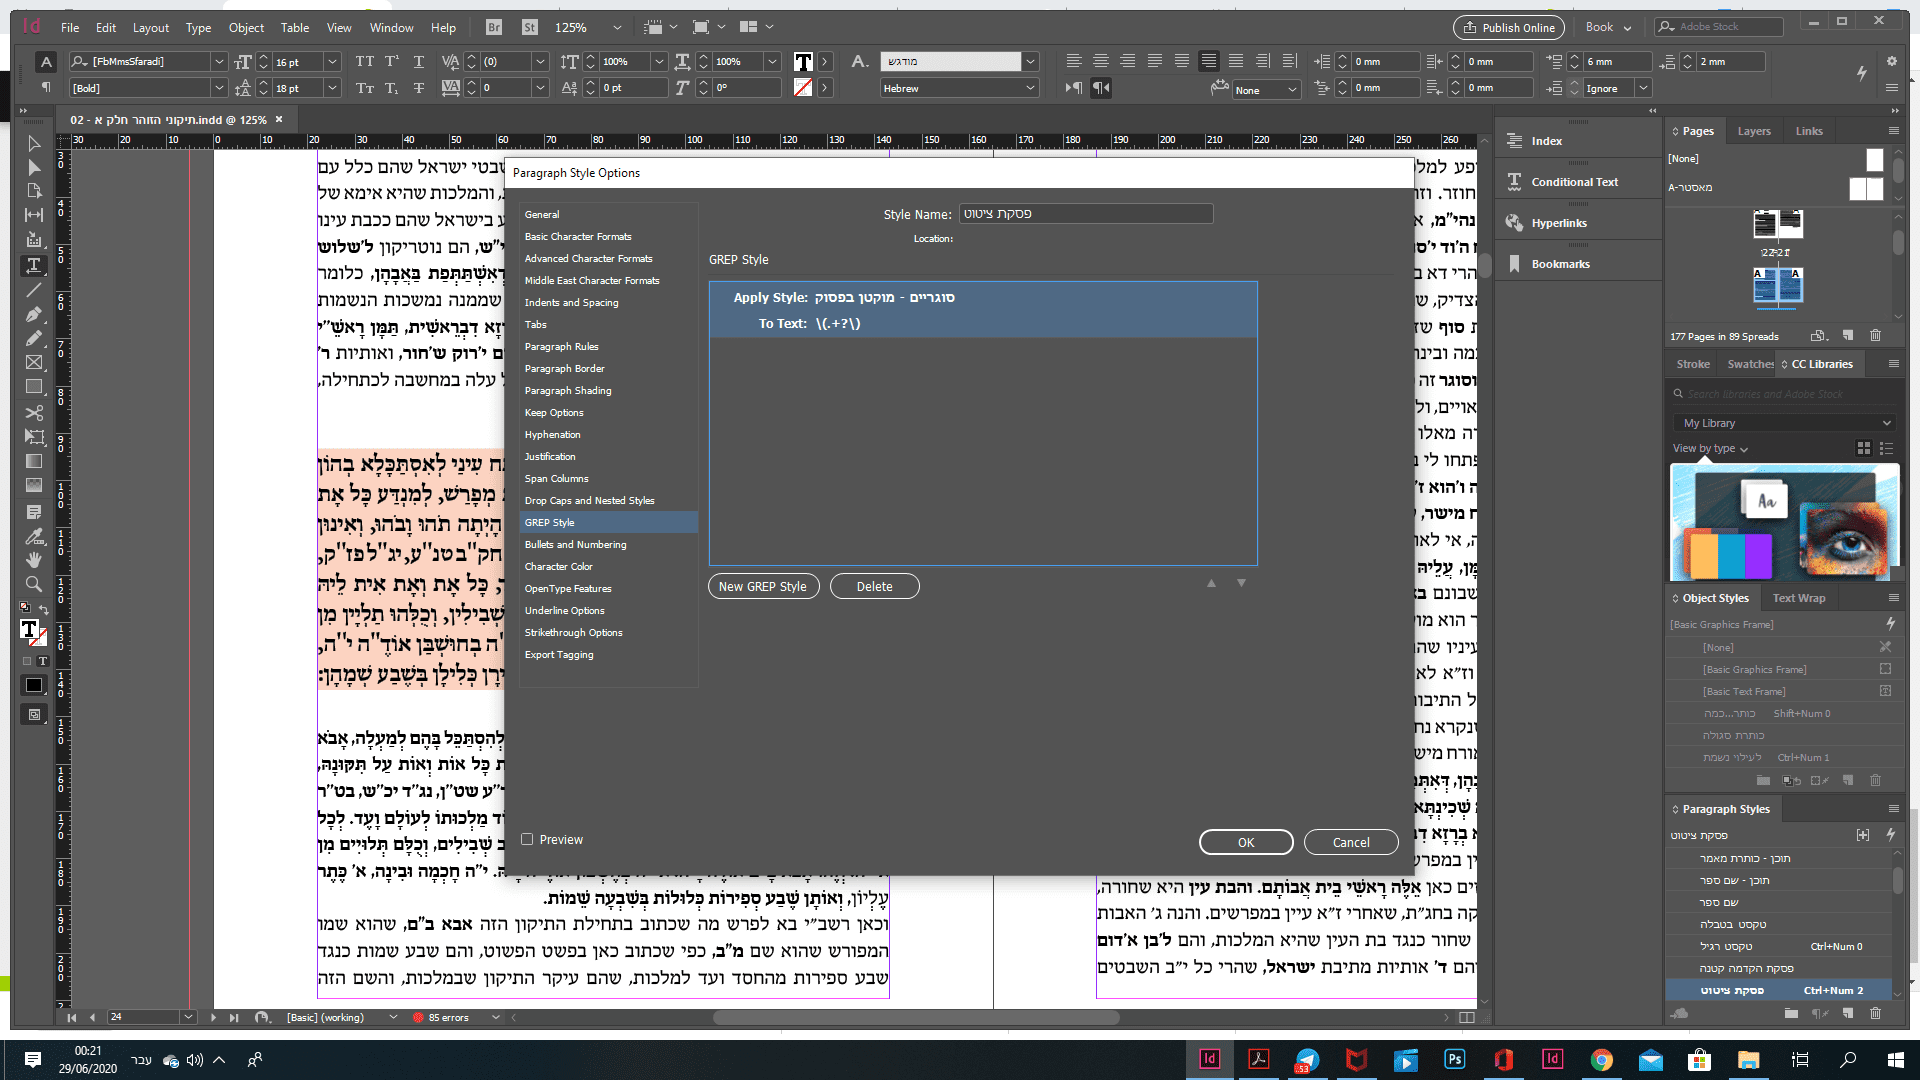Image resolution: width=1920 pixels, height=1080 pixels.
Task: Open the Bookmarks panel
Action: click(1559, 264)
